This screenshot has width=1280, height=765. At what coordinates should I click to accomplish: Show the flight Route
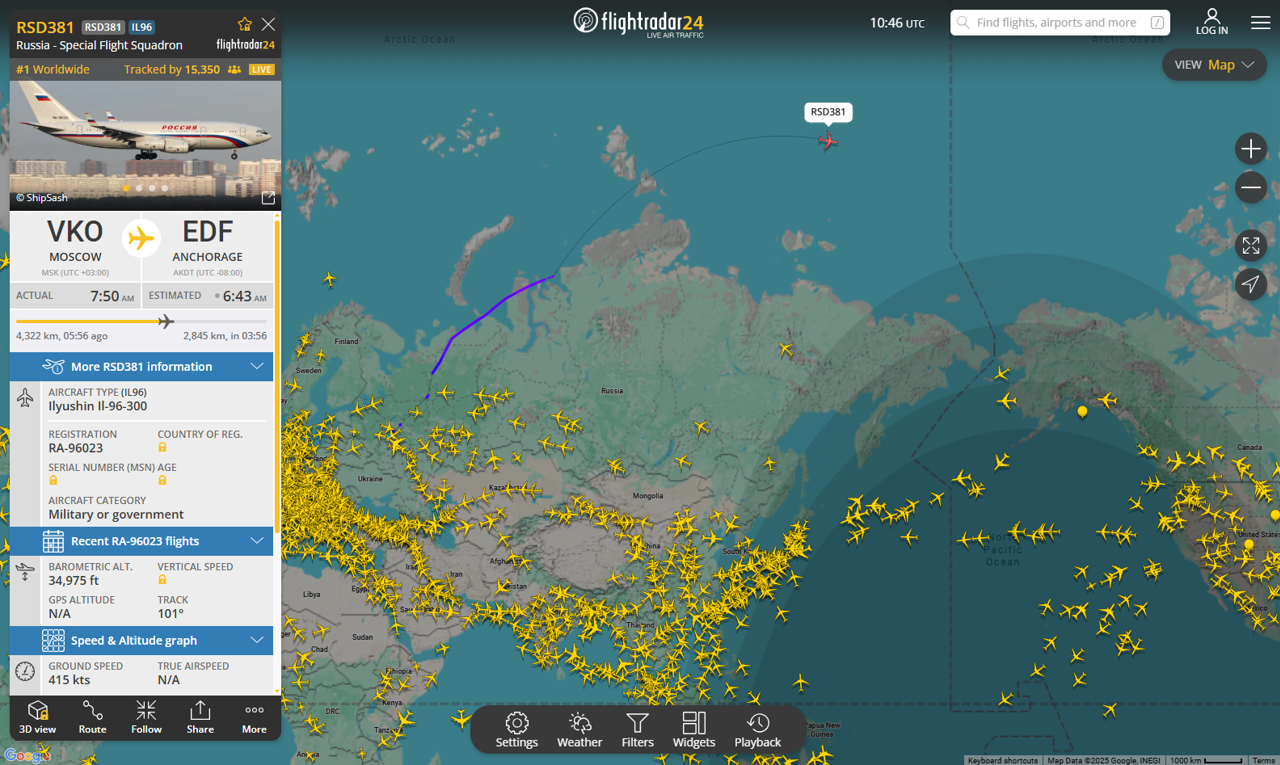pos(92,717)
